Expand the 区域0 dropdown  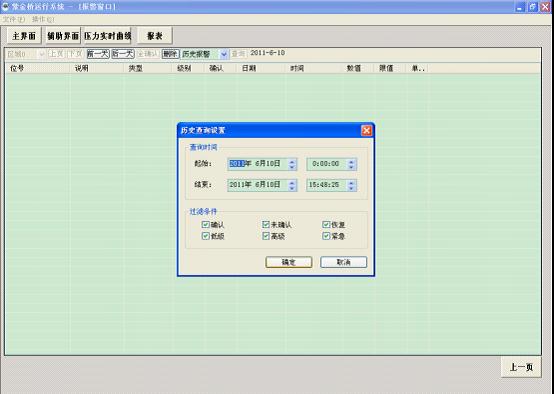[x=41, y=54]
